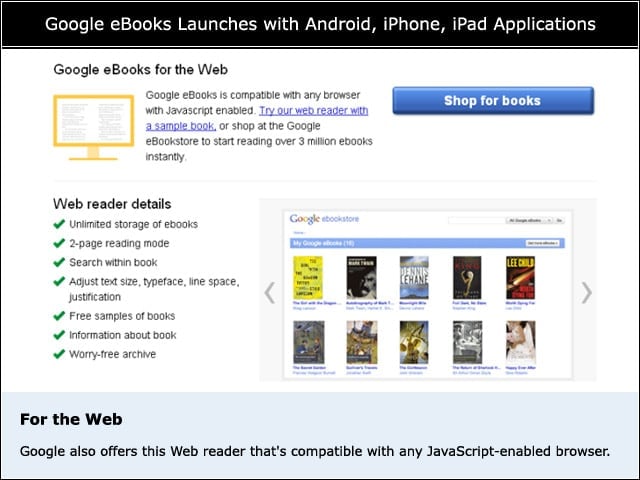This screenshot has height=480, width=640.
Task: Advance to the next carousel screenshot
Action: pos(586,292)
